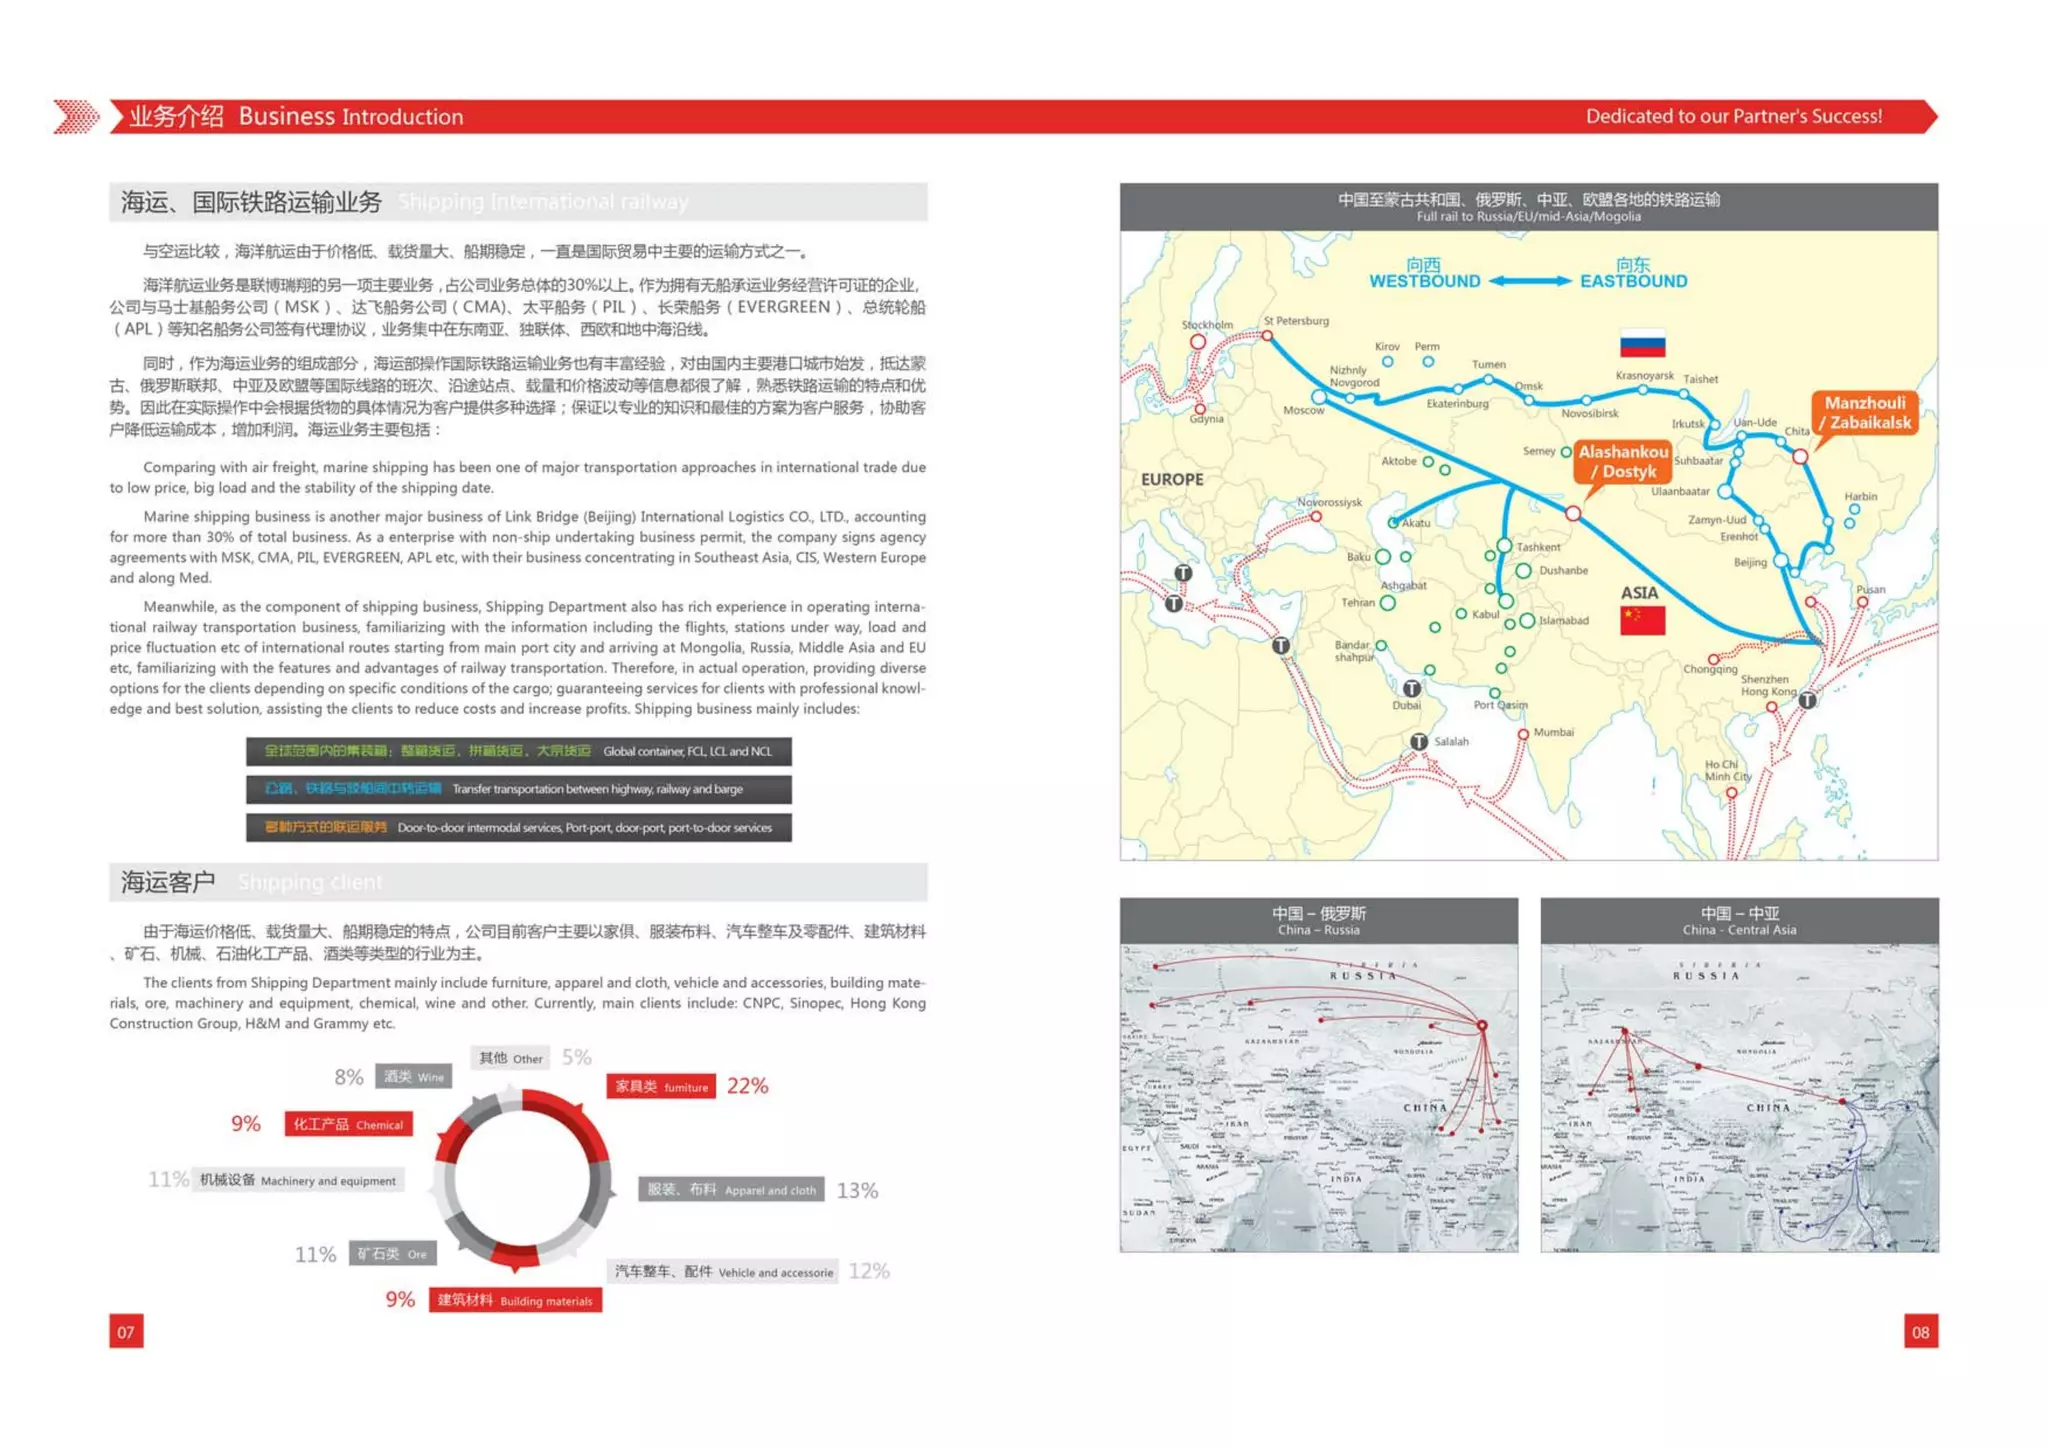Click the Stockholm red circle marker
This screenshot has height=1448, width=2048.
coord(1197,342)
